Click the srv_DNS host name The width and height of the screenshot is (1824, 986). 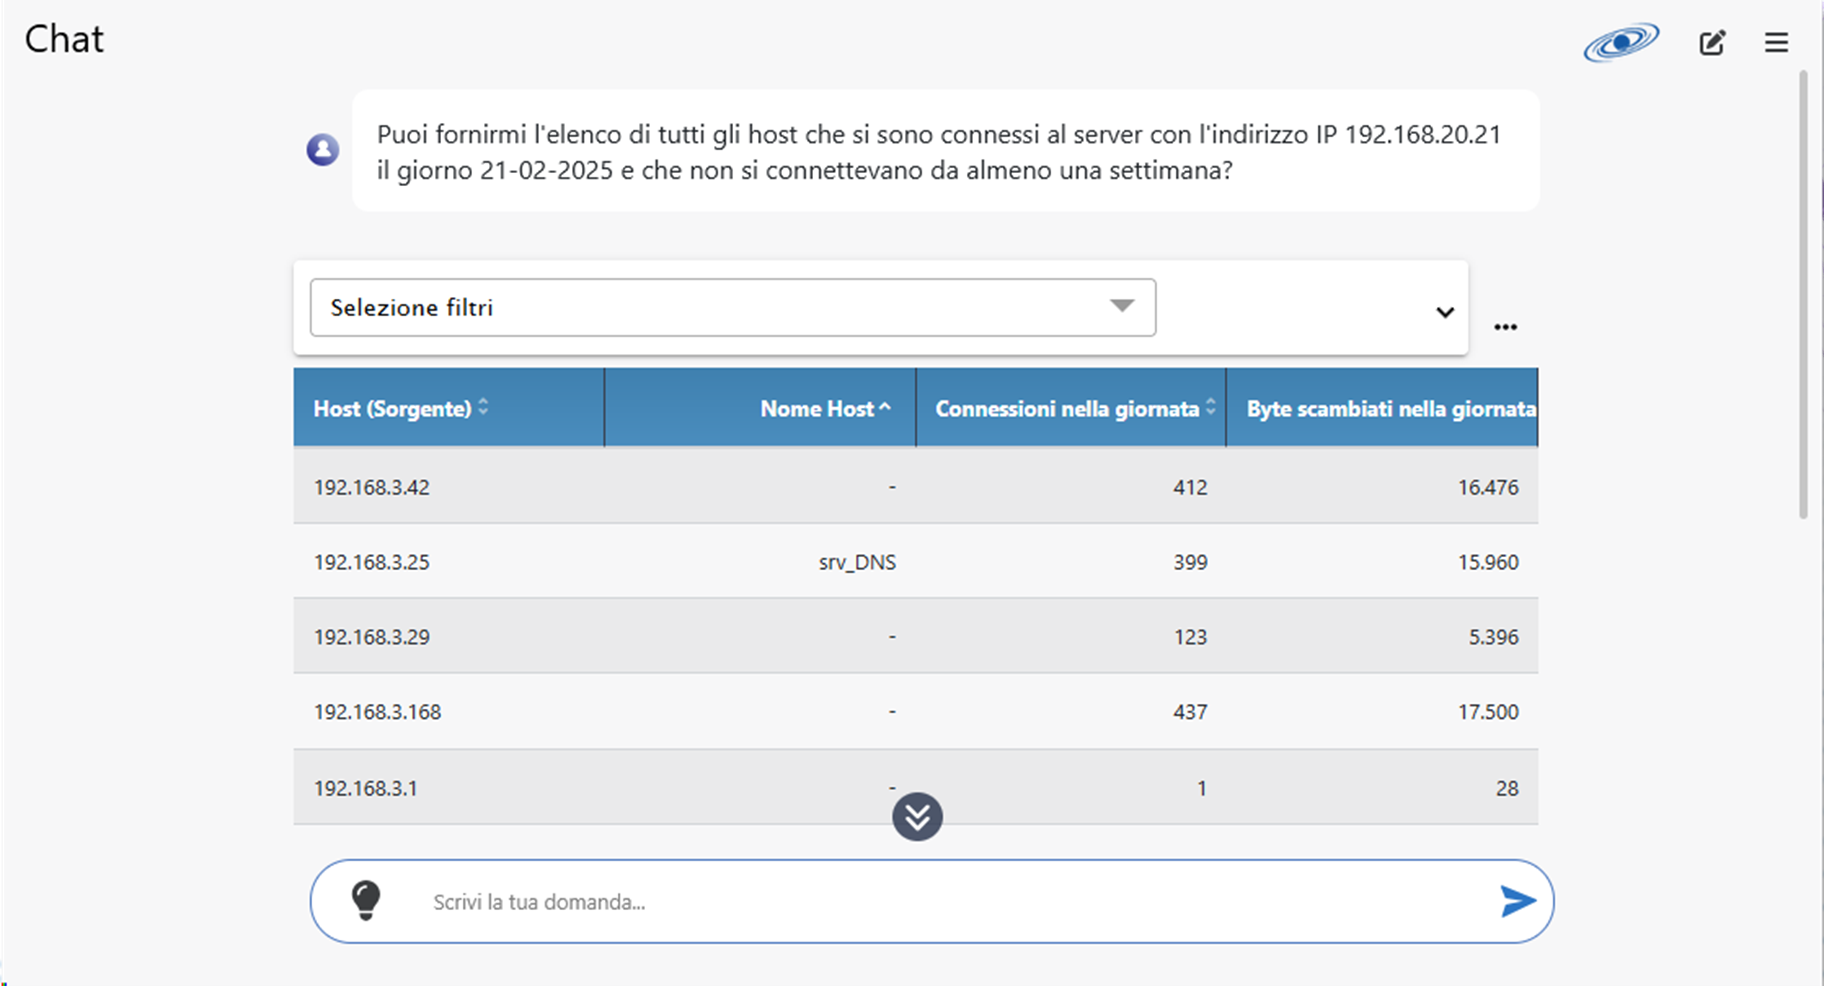click(x=857, y=562)
